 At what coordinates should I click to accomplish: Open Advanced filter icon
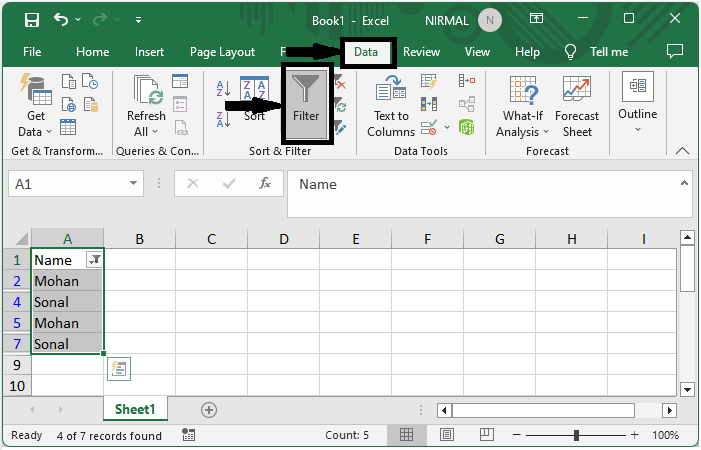[x=340, y=127]
